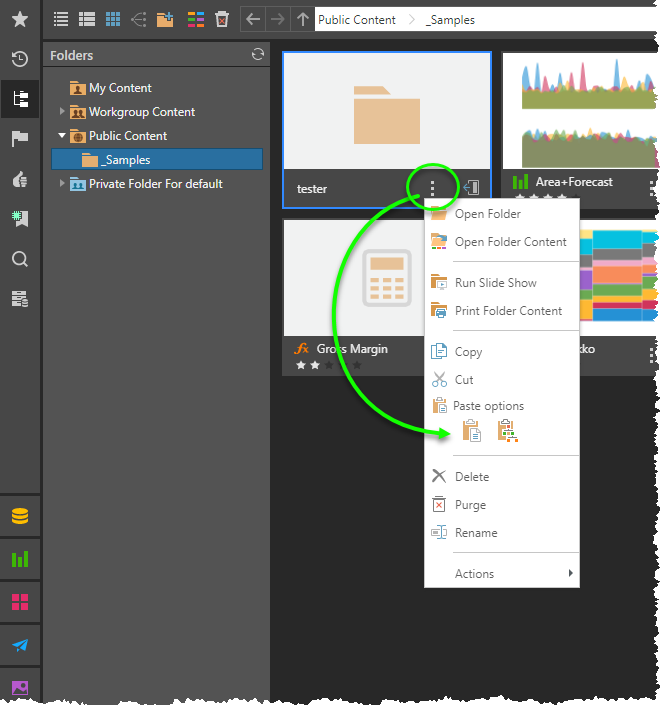This screenshot has height=705, width=660.
Task: Switch to thumbnail grid view
Action: click(113, 19)
